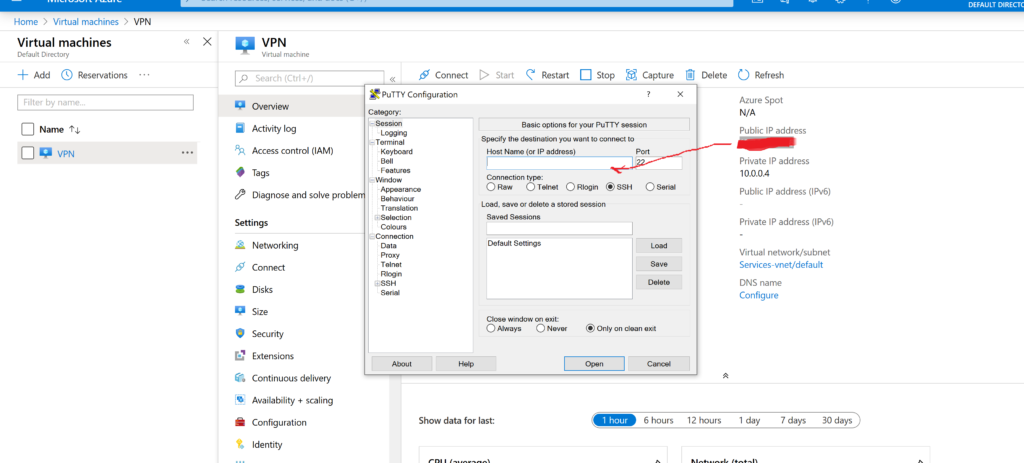Click the Restart icon in VM toolbar
This screenshot has width=1024, height=463.
pyautogui.click(x=528, y=75)
